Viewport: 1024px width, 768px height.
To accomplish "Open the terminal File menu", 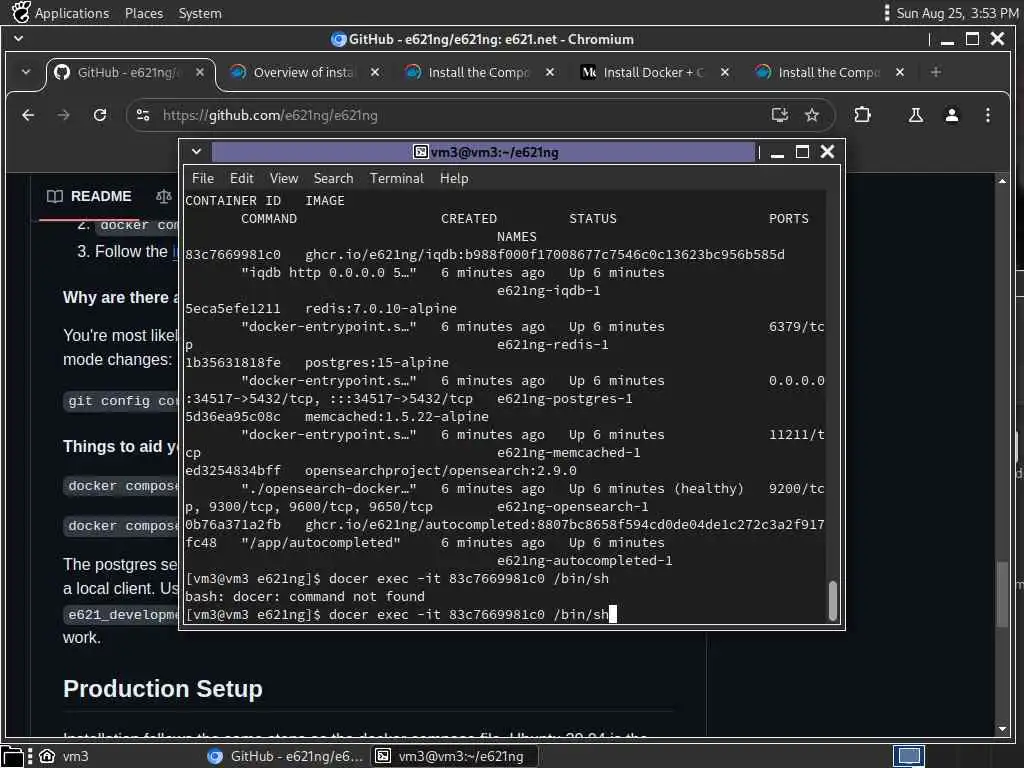I will tap(202, 178).
